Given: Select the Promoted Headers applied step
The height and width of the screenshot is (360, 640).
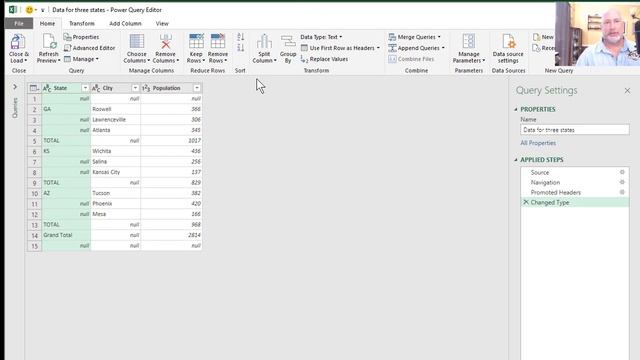Looking at the screenshot, I should (x=575, y=192).
